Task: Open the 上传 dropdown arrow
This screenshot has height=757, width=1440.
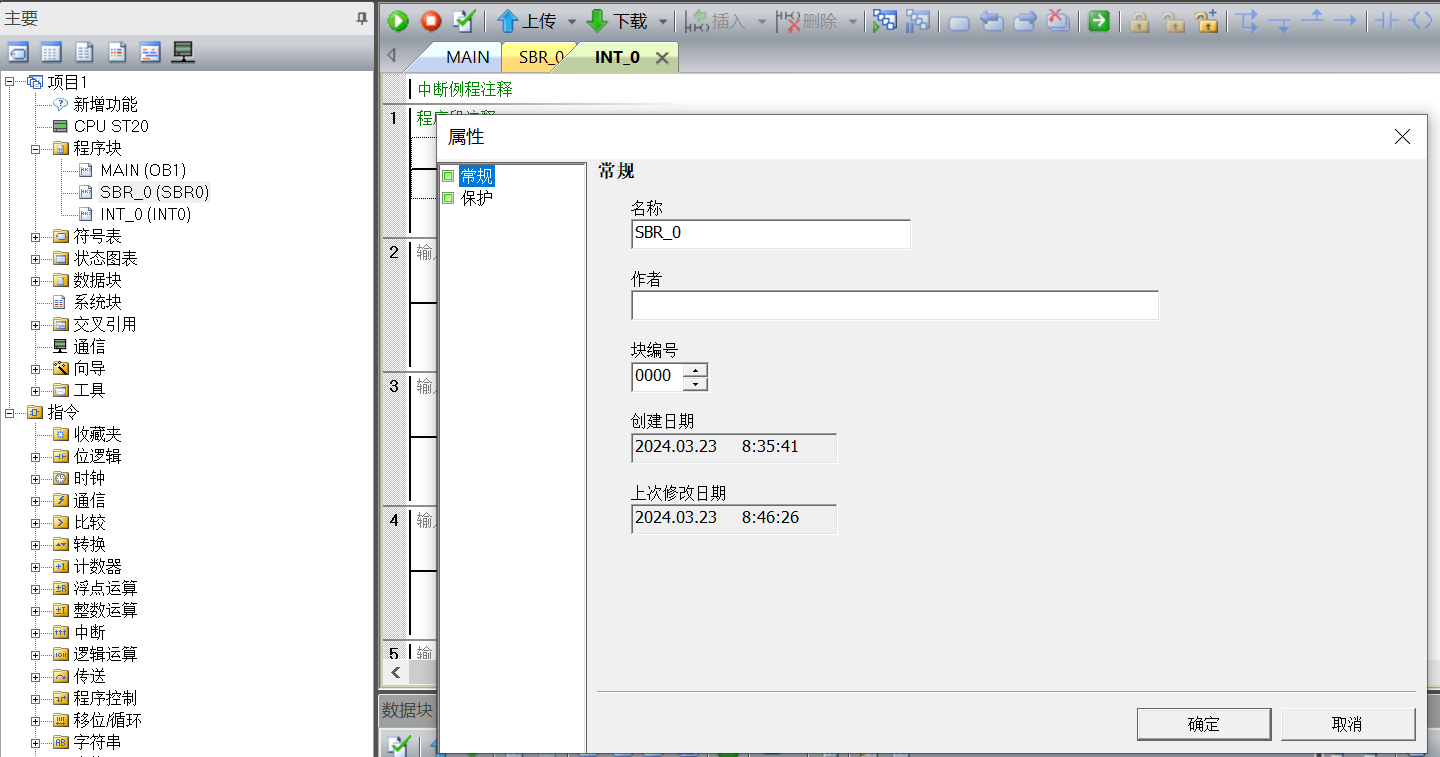Action: point(572,22)
